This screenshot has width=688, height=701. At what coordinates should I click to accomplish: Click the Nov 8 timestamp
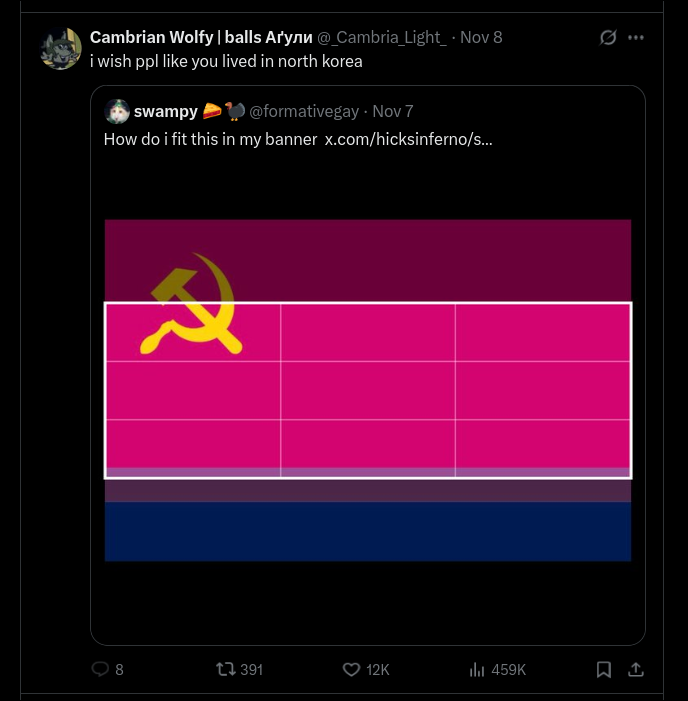coord(481,37)
